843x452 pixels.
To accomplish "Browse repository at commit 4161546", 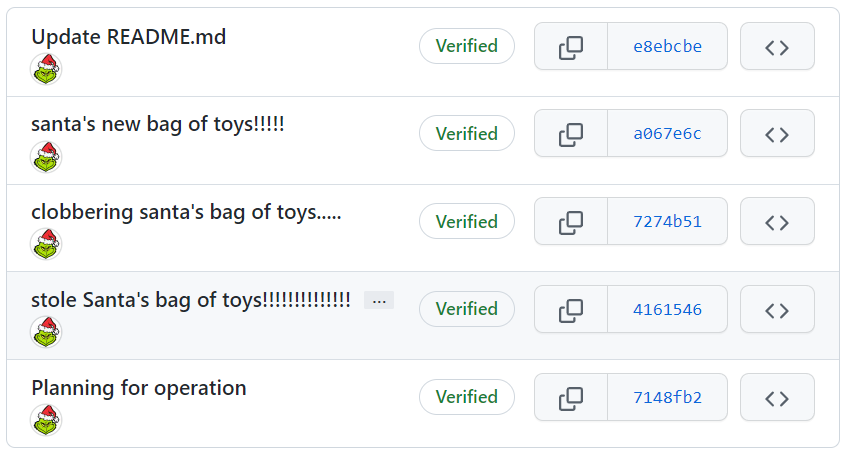I will [777, 309].
